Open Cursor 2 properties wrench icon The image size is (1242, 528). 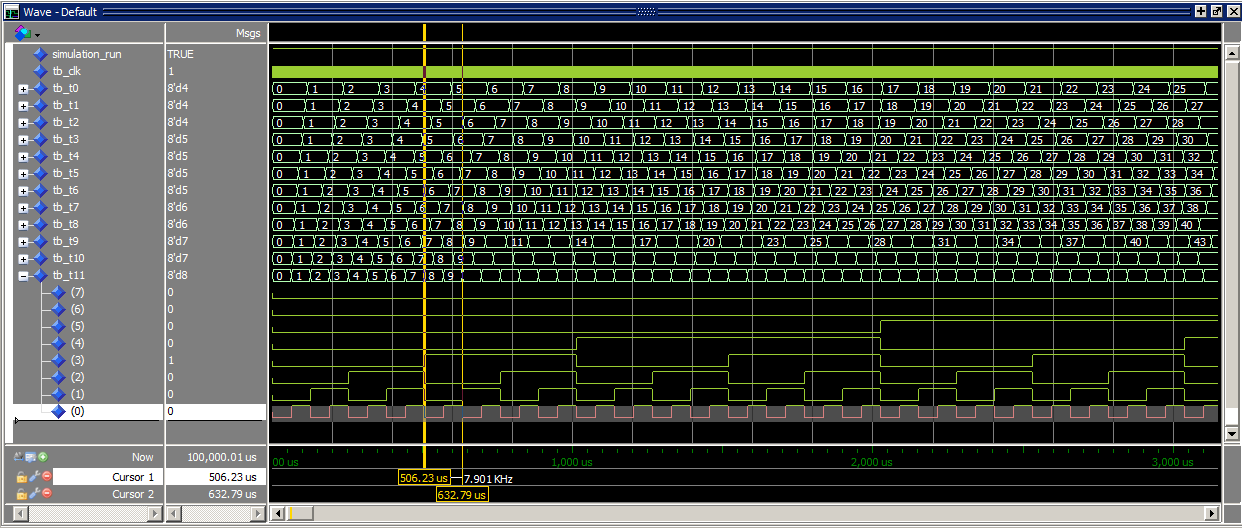coord(34,494)
